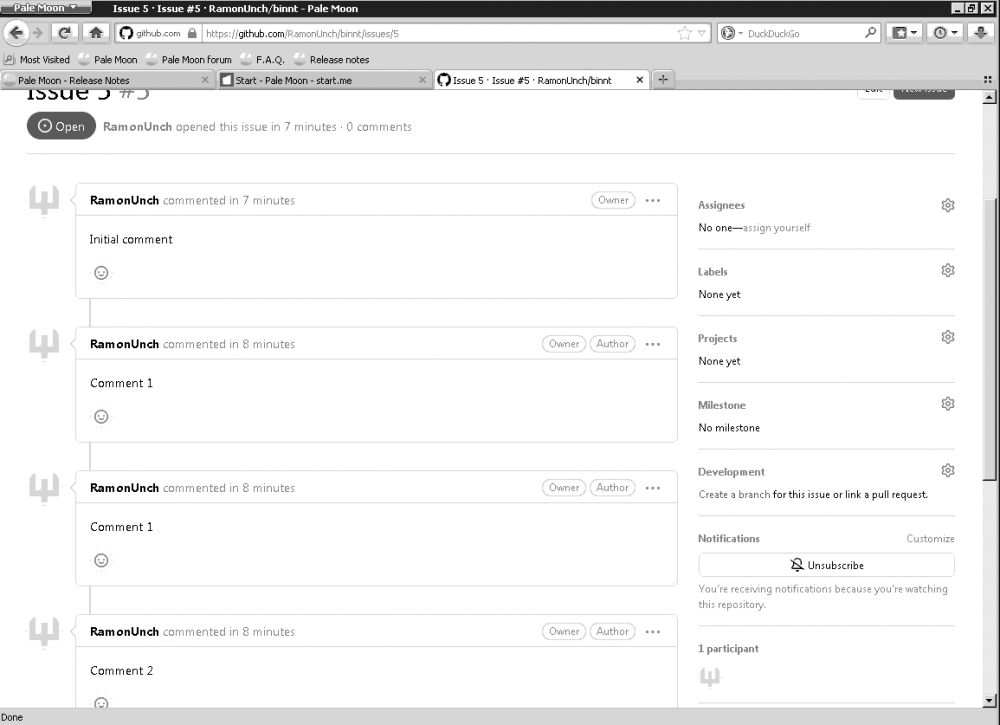Screen dimensions: 1000x725
Task: Click the Owner badge on Initial comment
Action: pos(613,200)
